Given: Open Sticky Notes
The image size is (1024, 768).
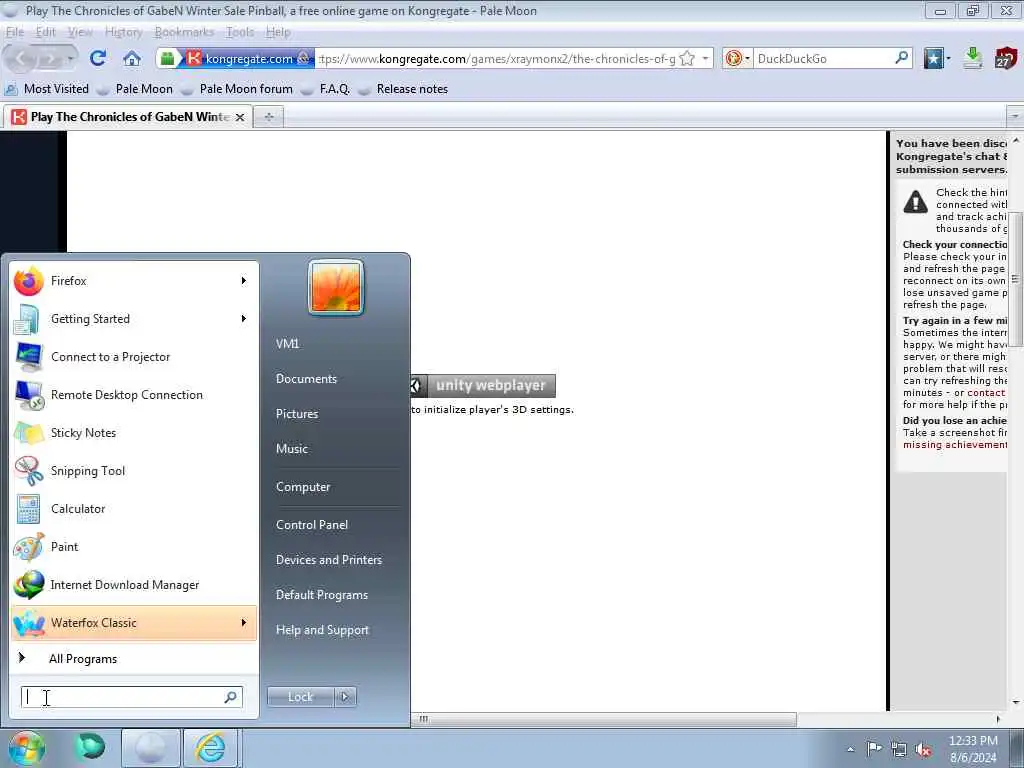Looking at the screenshot, I should 134,432.
